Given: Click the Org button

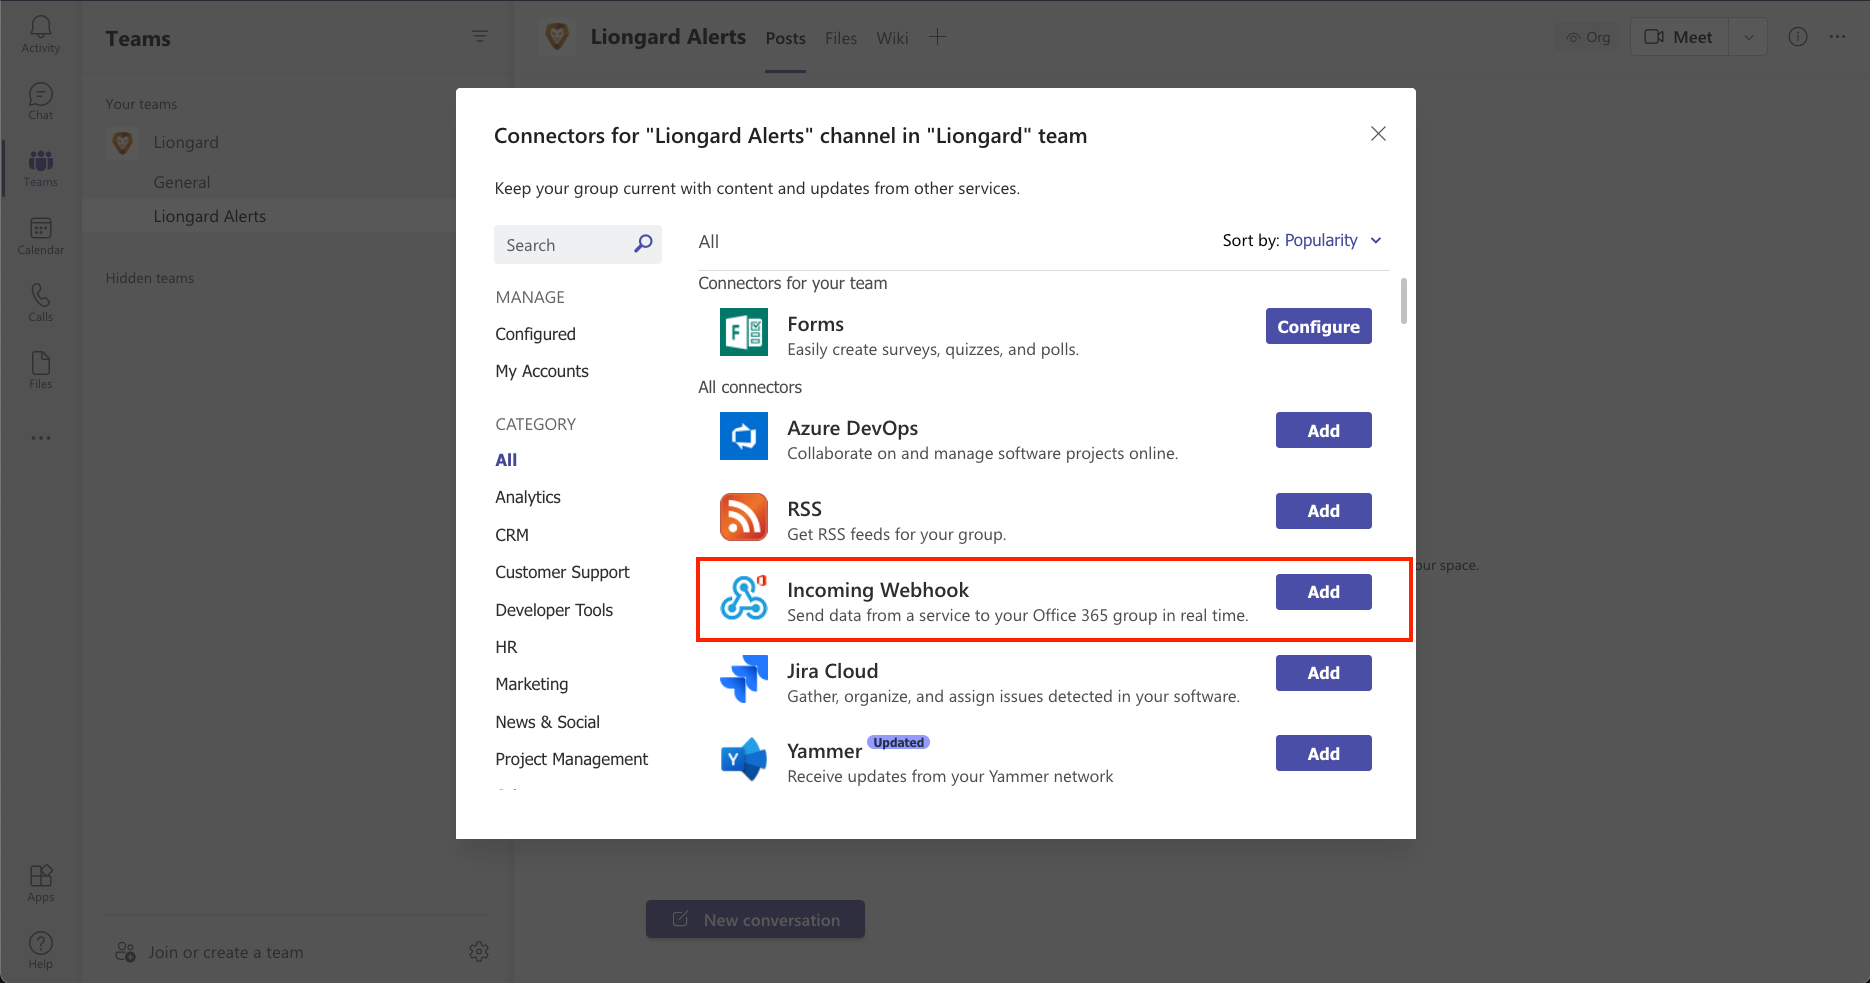Looking at the screenshot, I should 1588,37.
